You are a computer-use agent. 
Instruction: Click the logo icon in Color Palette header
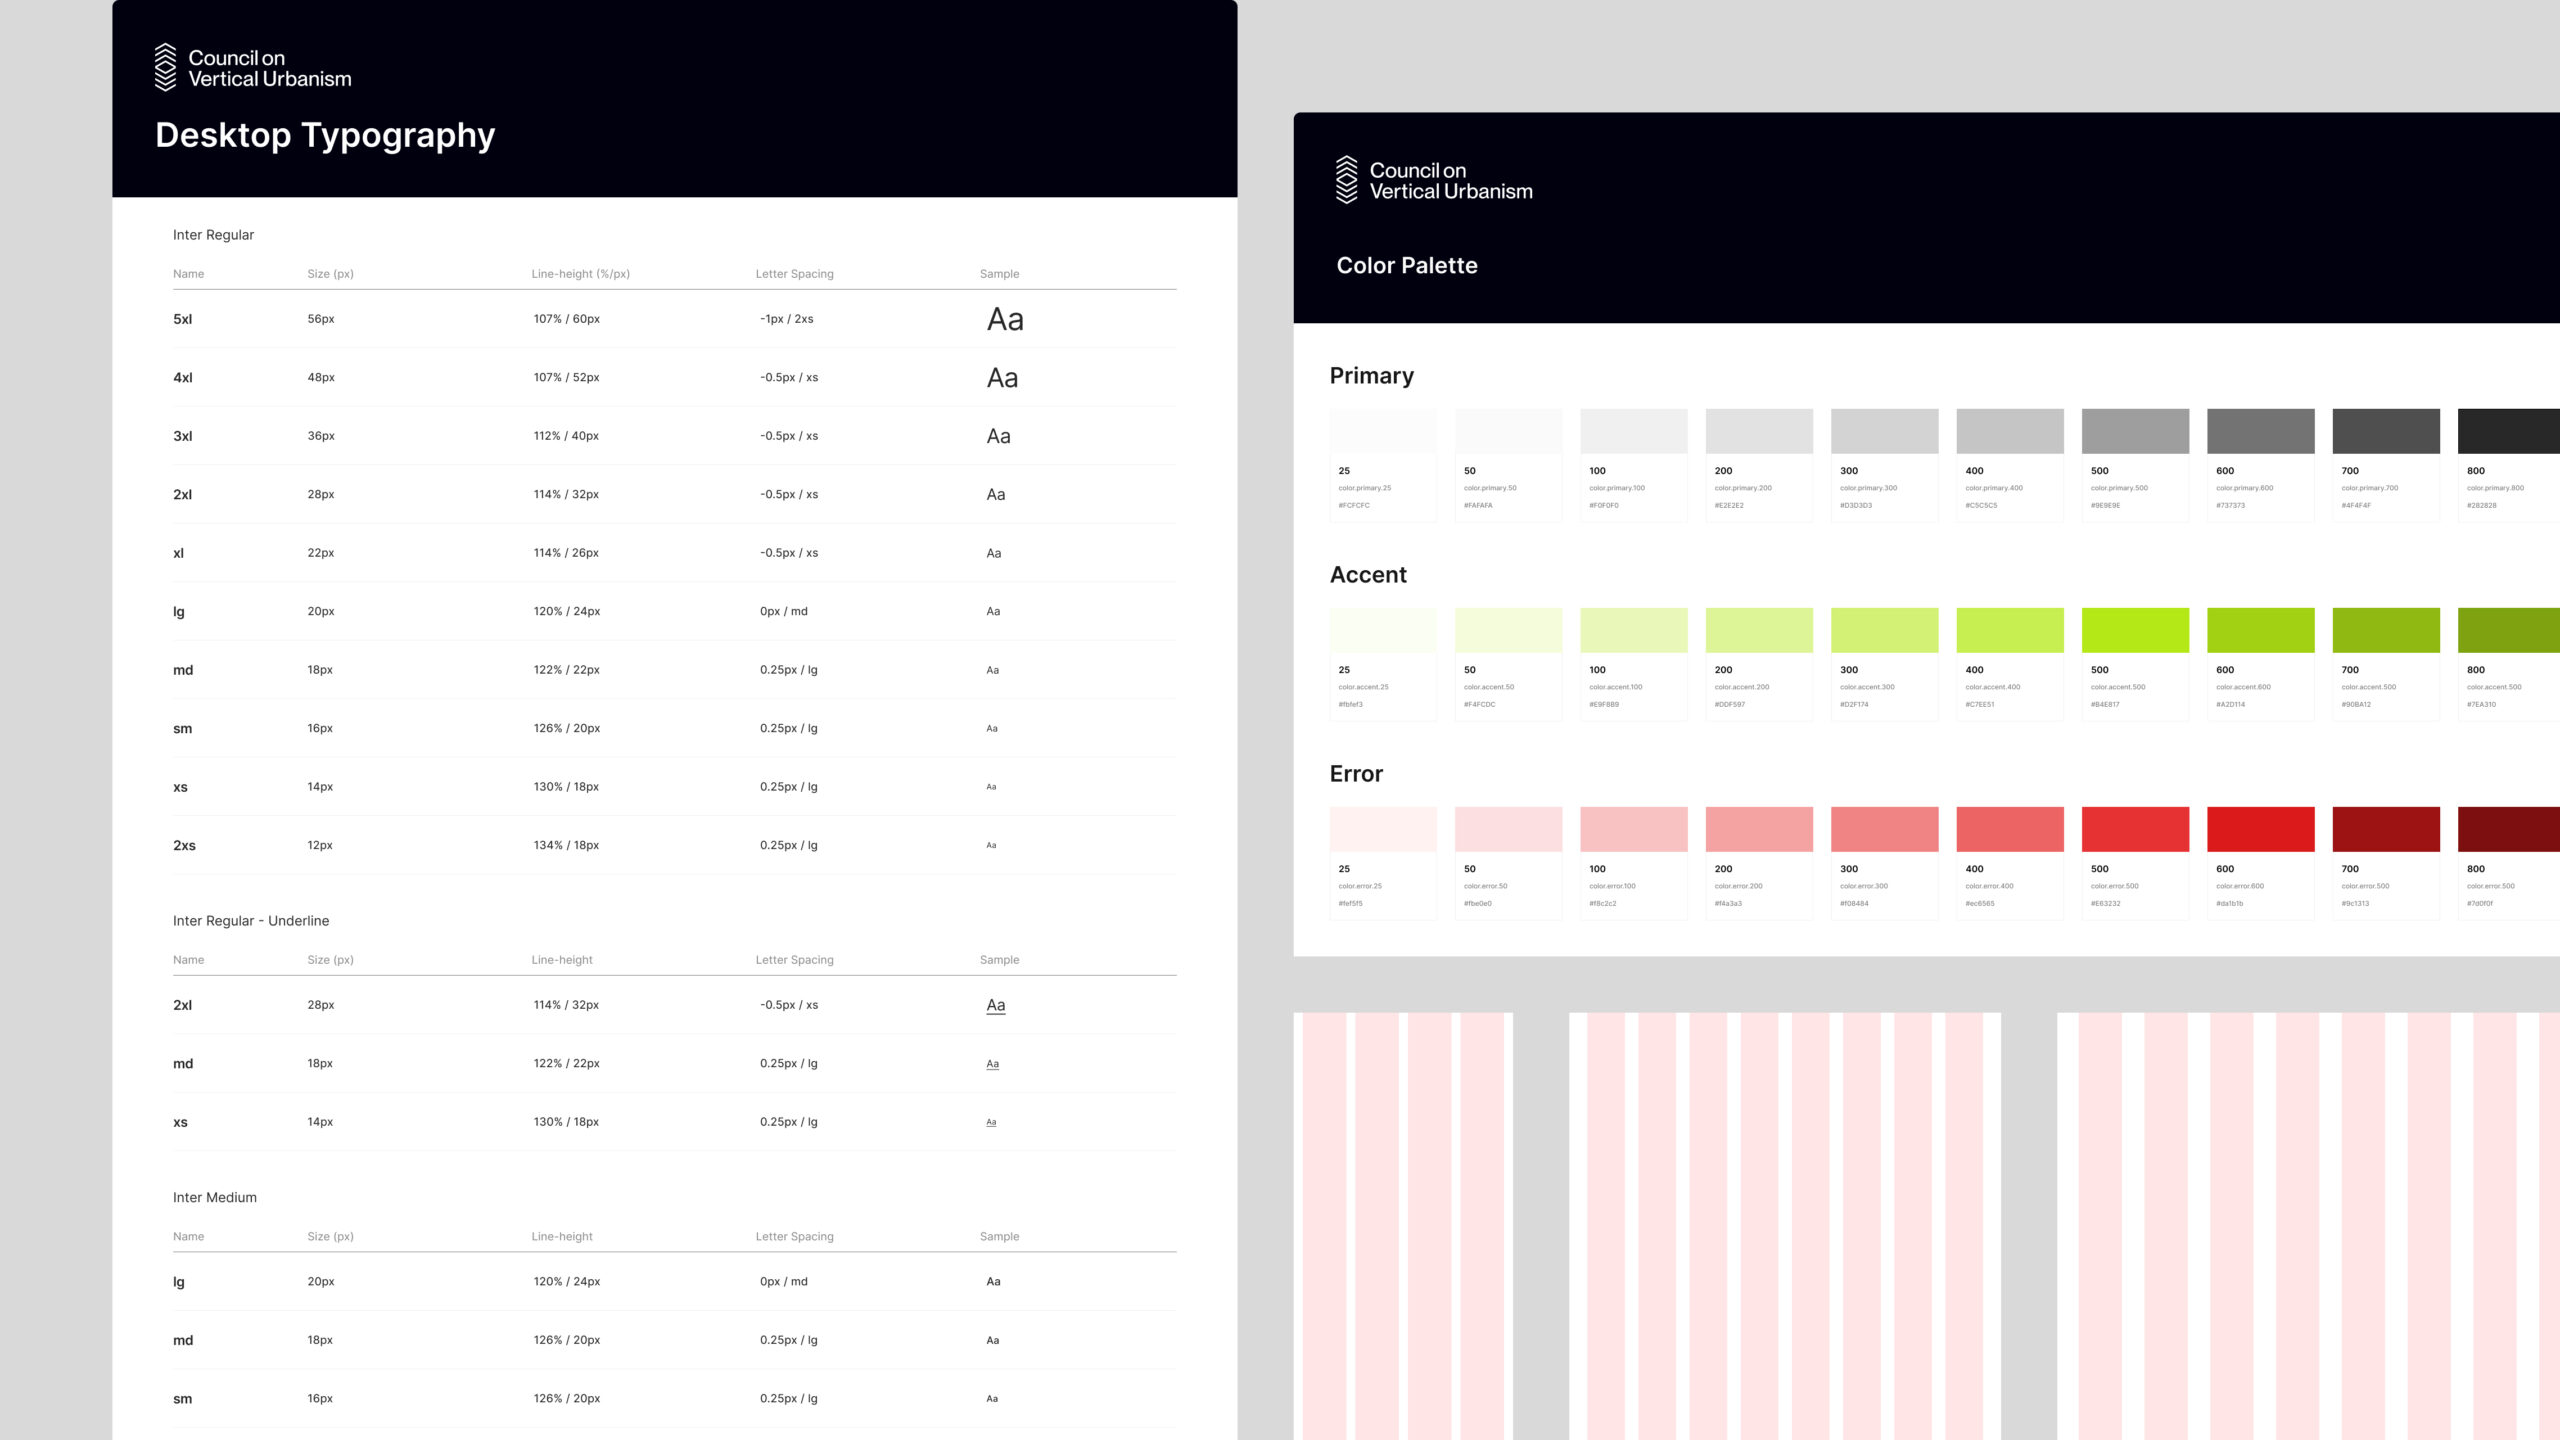click(1346, 180)
